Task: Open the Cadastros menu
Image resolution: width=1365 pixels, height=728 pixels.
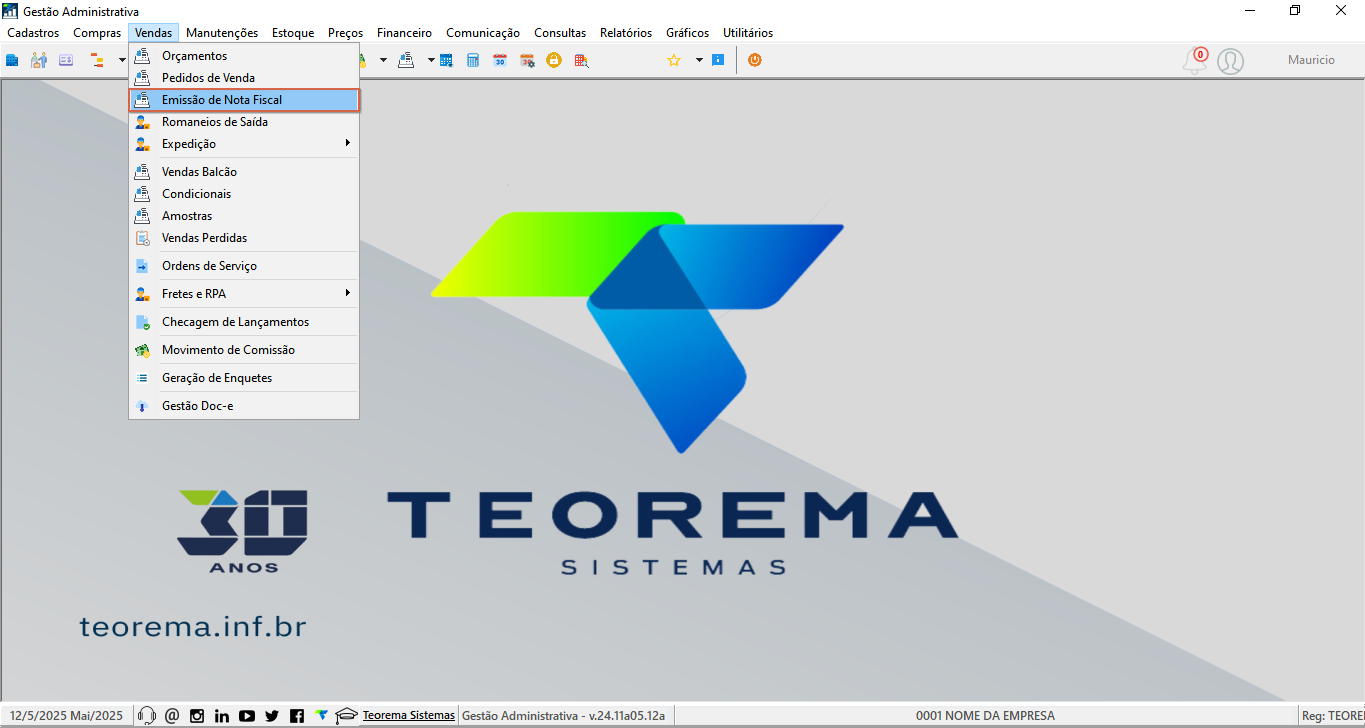Action: coord(33,33)
